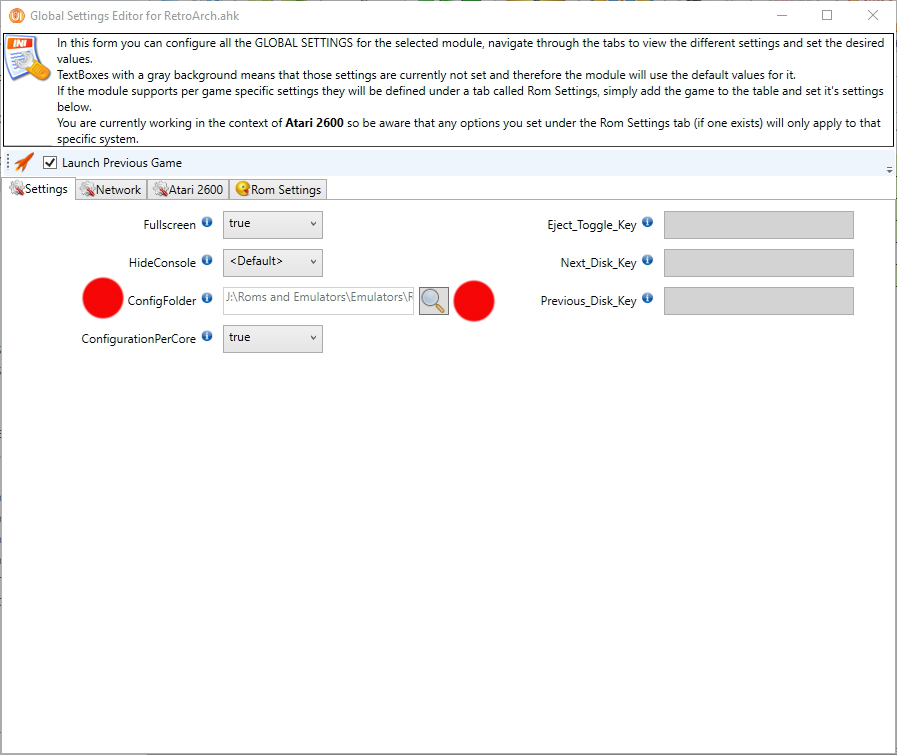The height and width of the screenshot is (755, 897).
Task: Click the info icon beside Next_Disk_Key
Action: tap(647, 260)
